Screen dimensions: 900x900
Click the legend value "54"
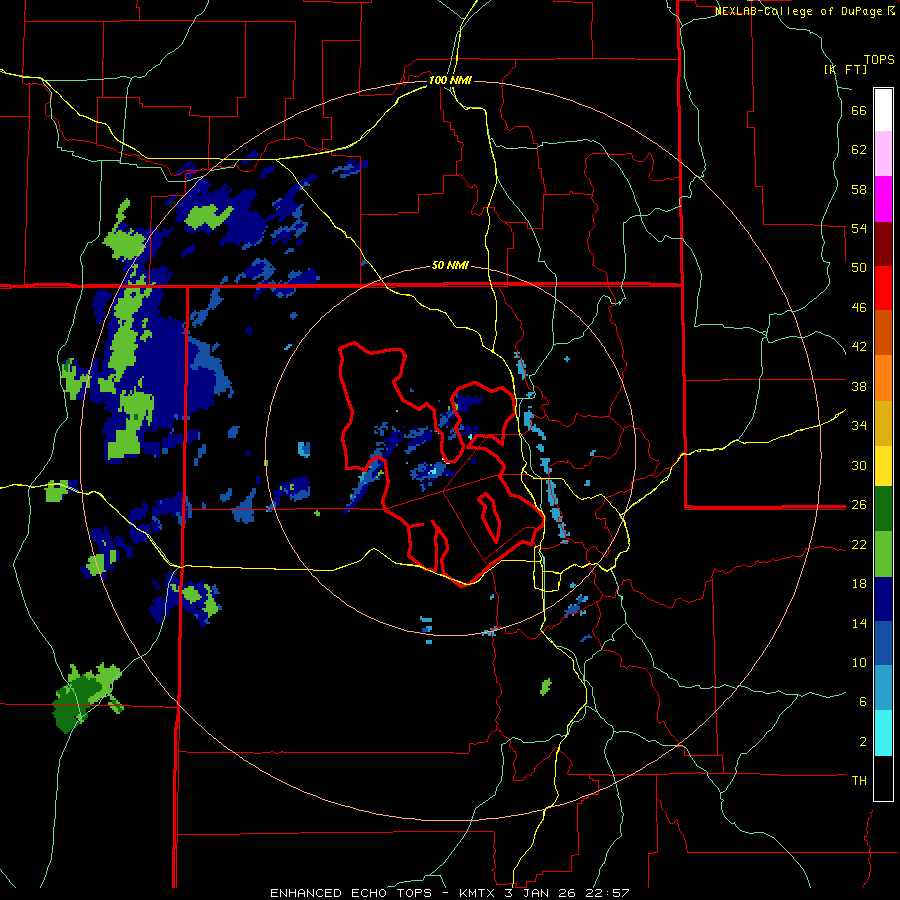[859, 228]
